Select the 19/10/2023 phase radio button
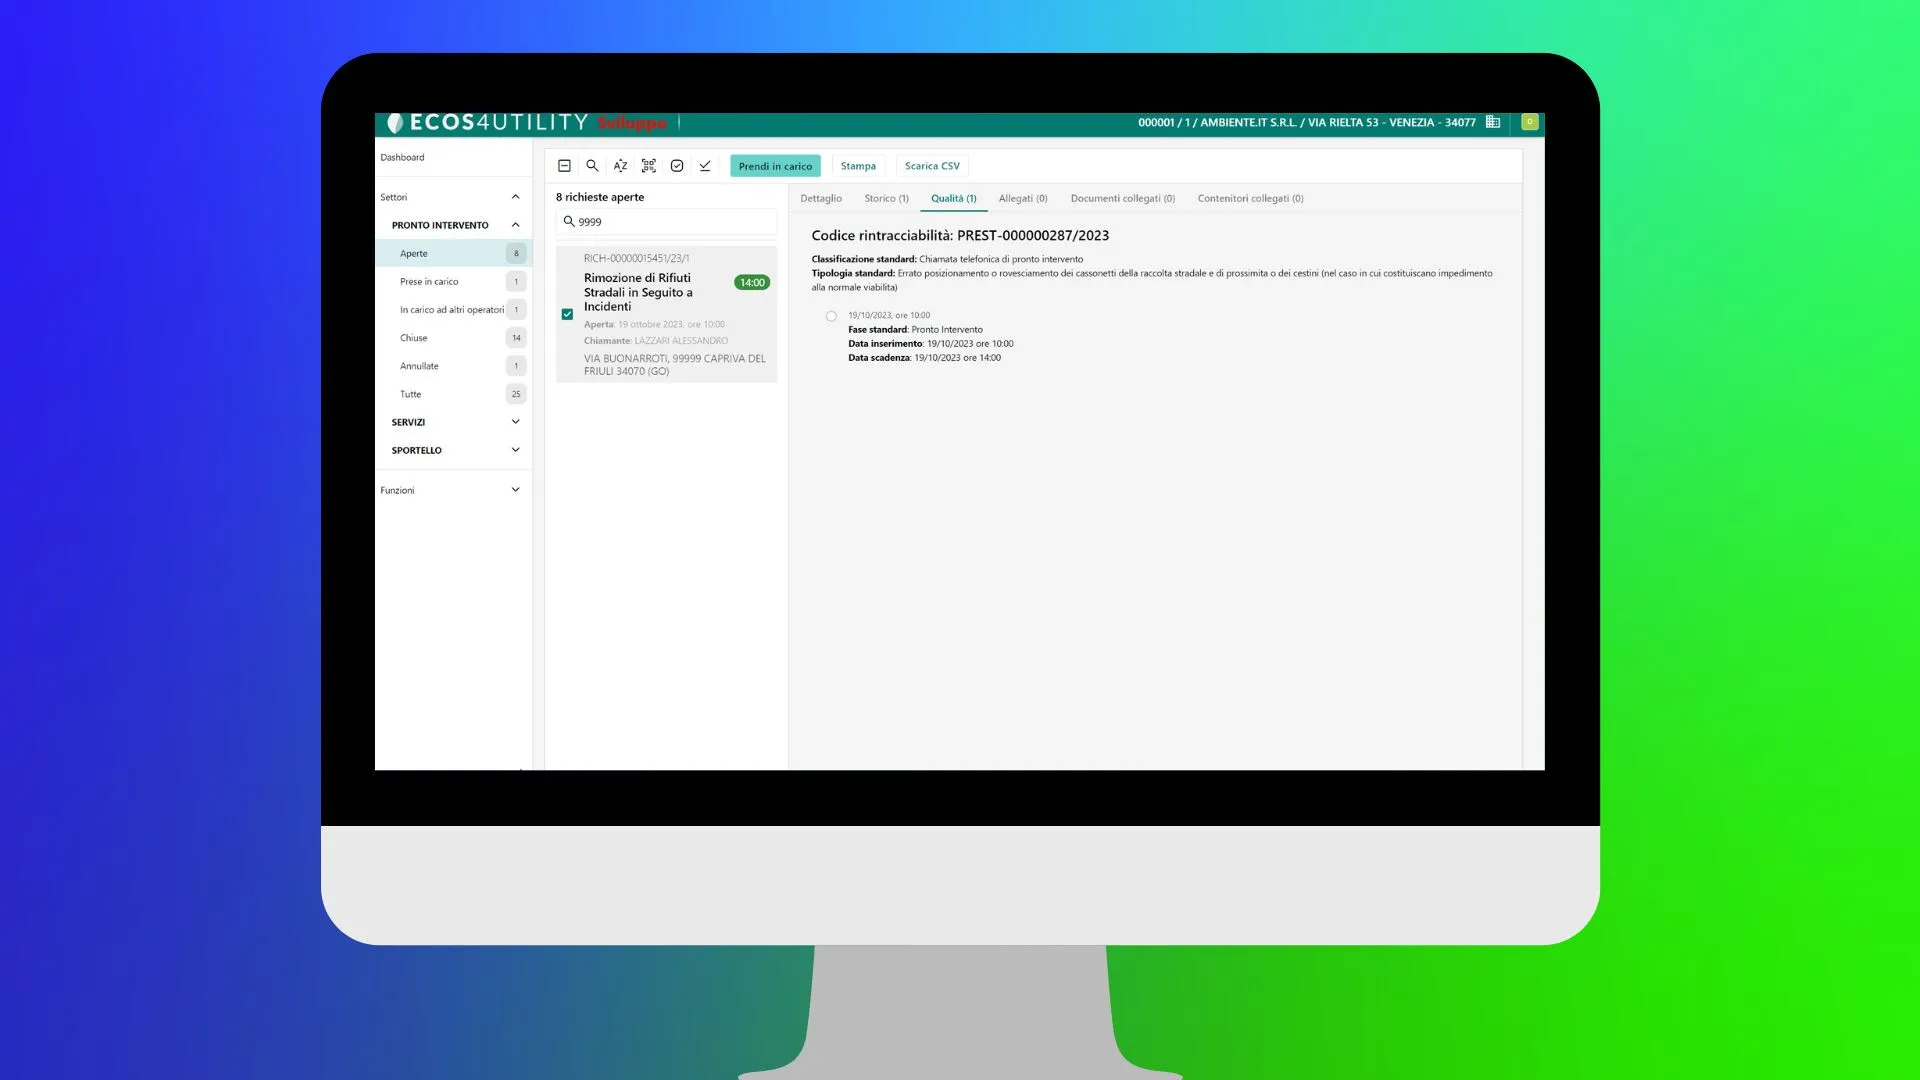The image size is (1920, 1080). coord(831,316)
